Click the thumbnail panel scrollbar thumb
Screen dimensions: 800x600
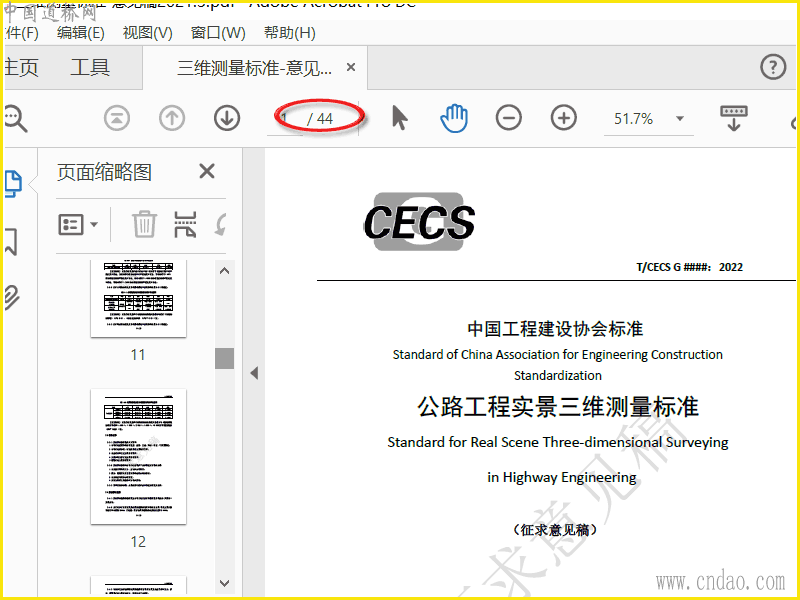[x=224, y=358]
